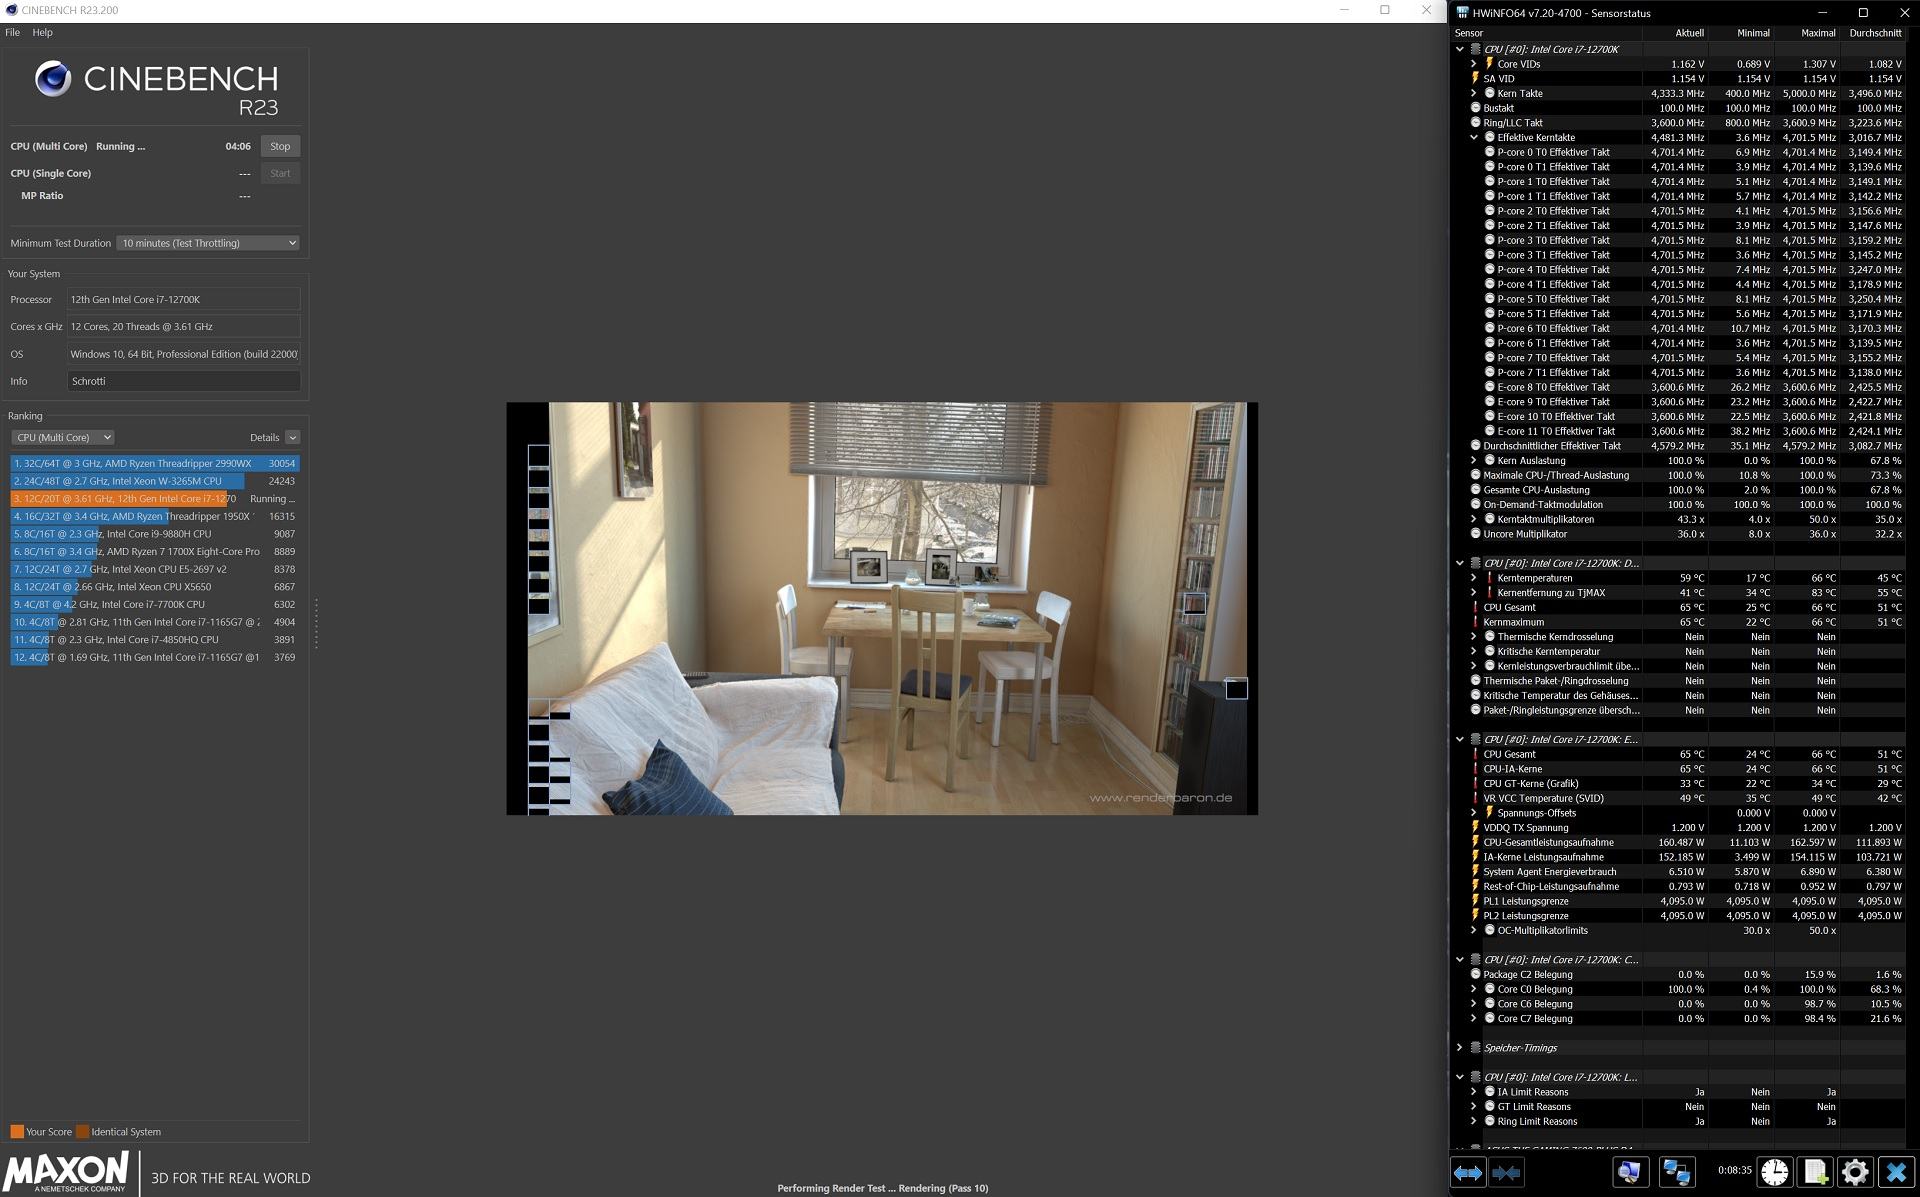Open the HWiNFO remote network monitors icon
Image resolution: width=1920 pixels, height=1197 pixels.
point(1677,1172)
